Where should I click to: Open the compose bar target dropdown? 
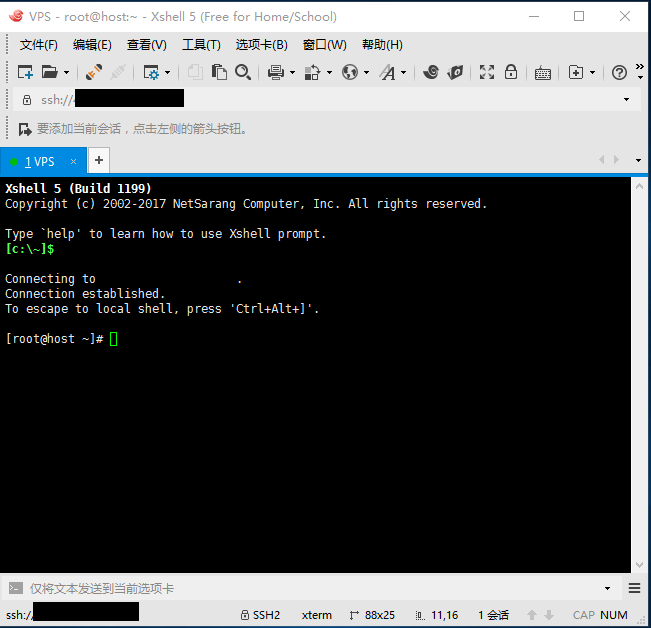(x=607, y=589)
